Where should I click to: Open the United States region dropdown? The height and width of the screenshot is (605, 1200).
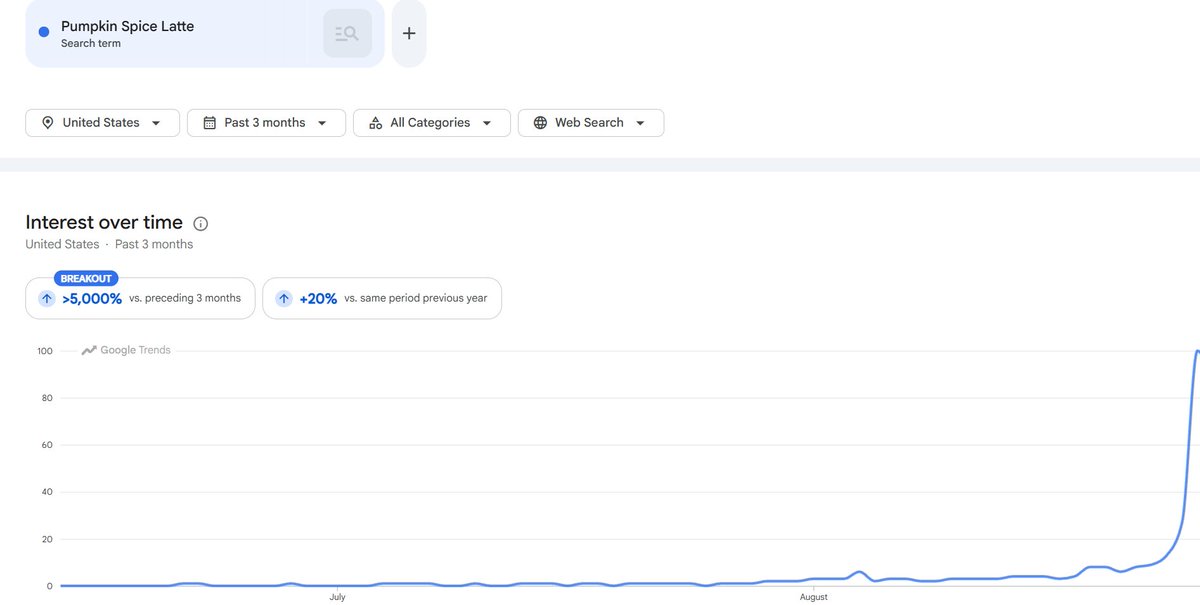[103, 123]
